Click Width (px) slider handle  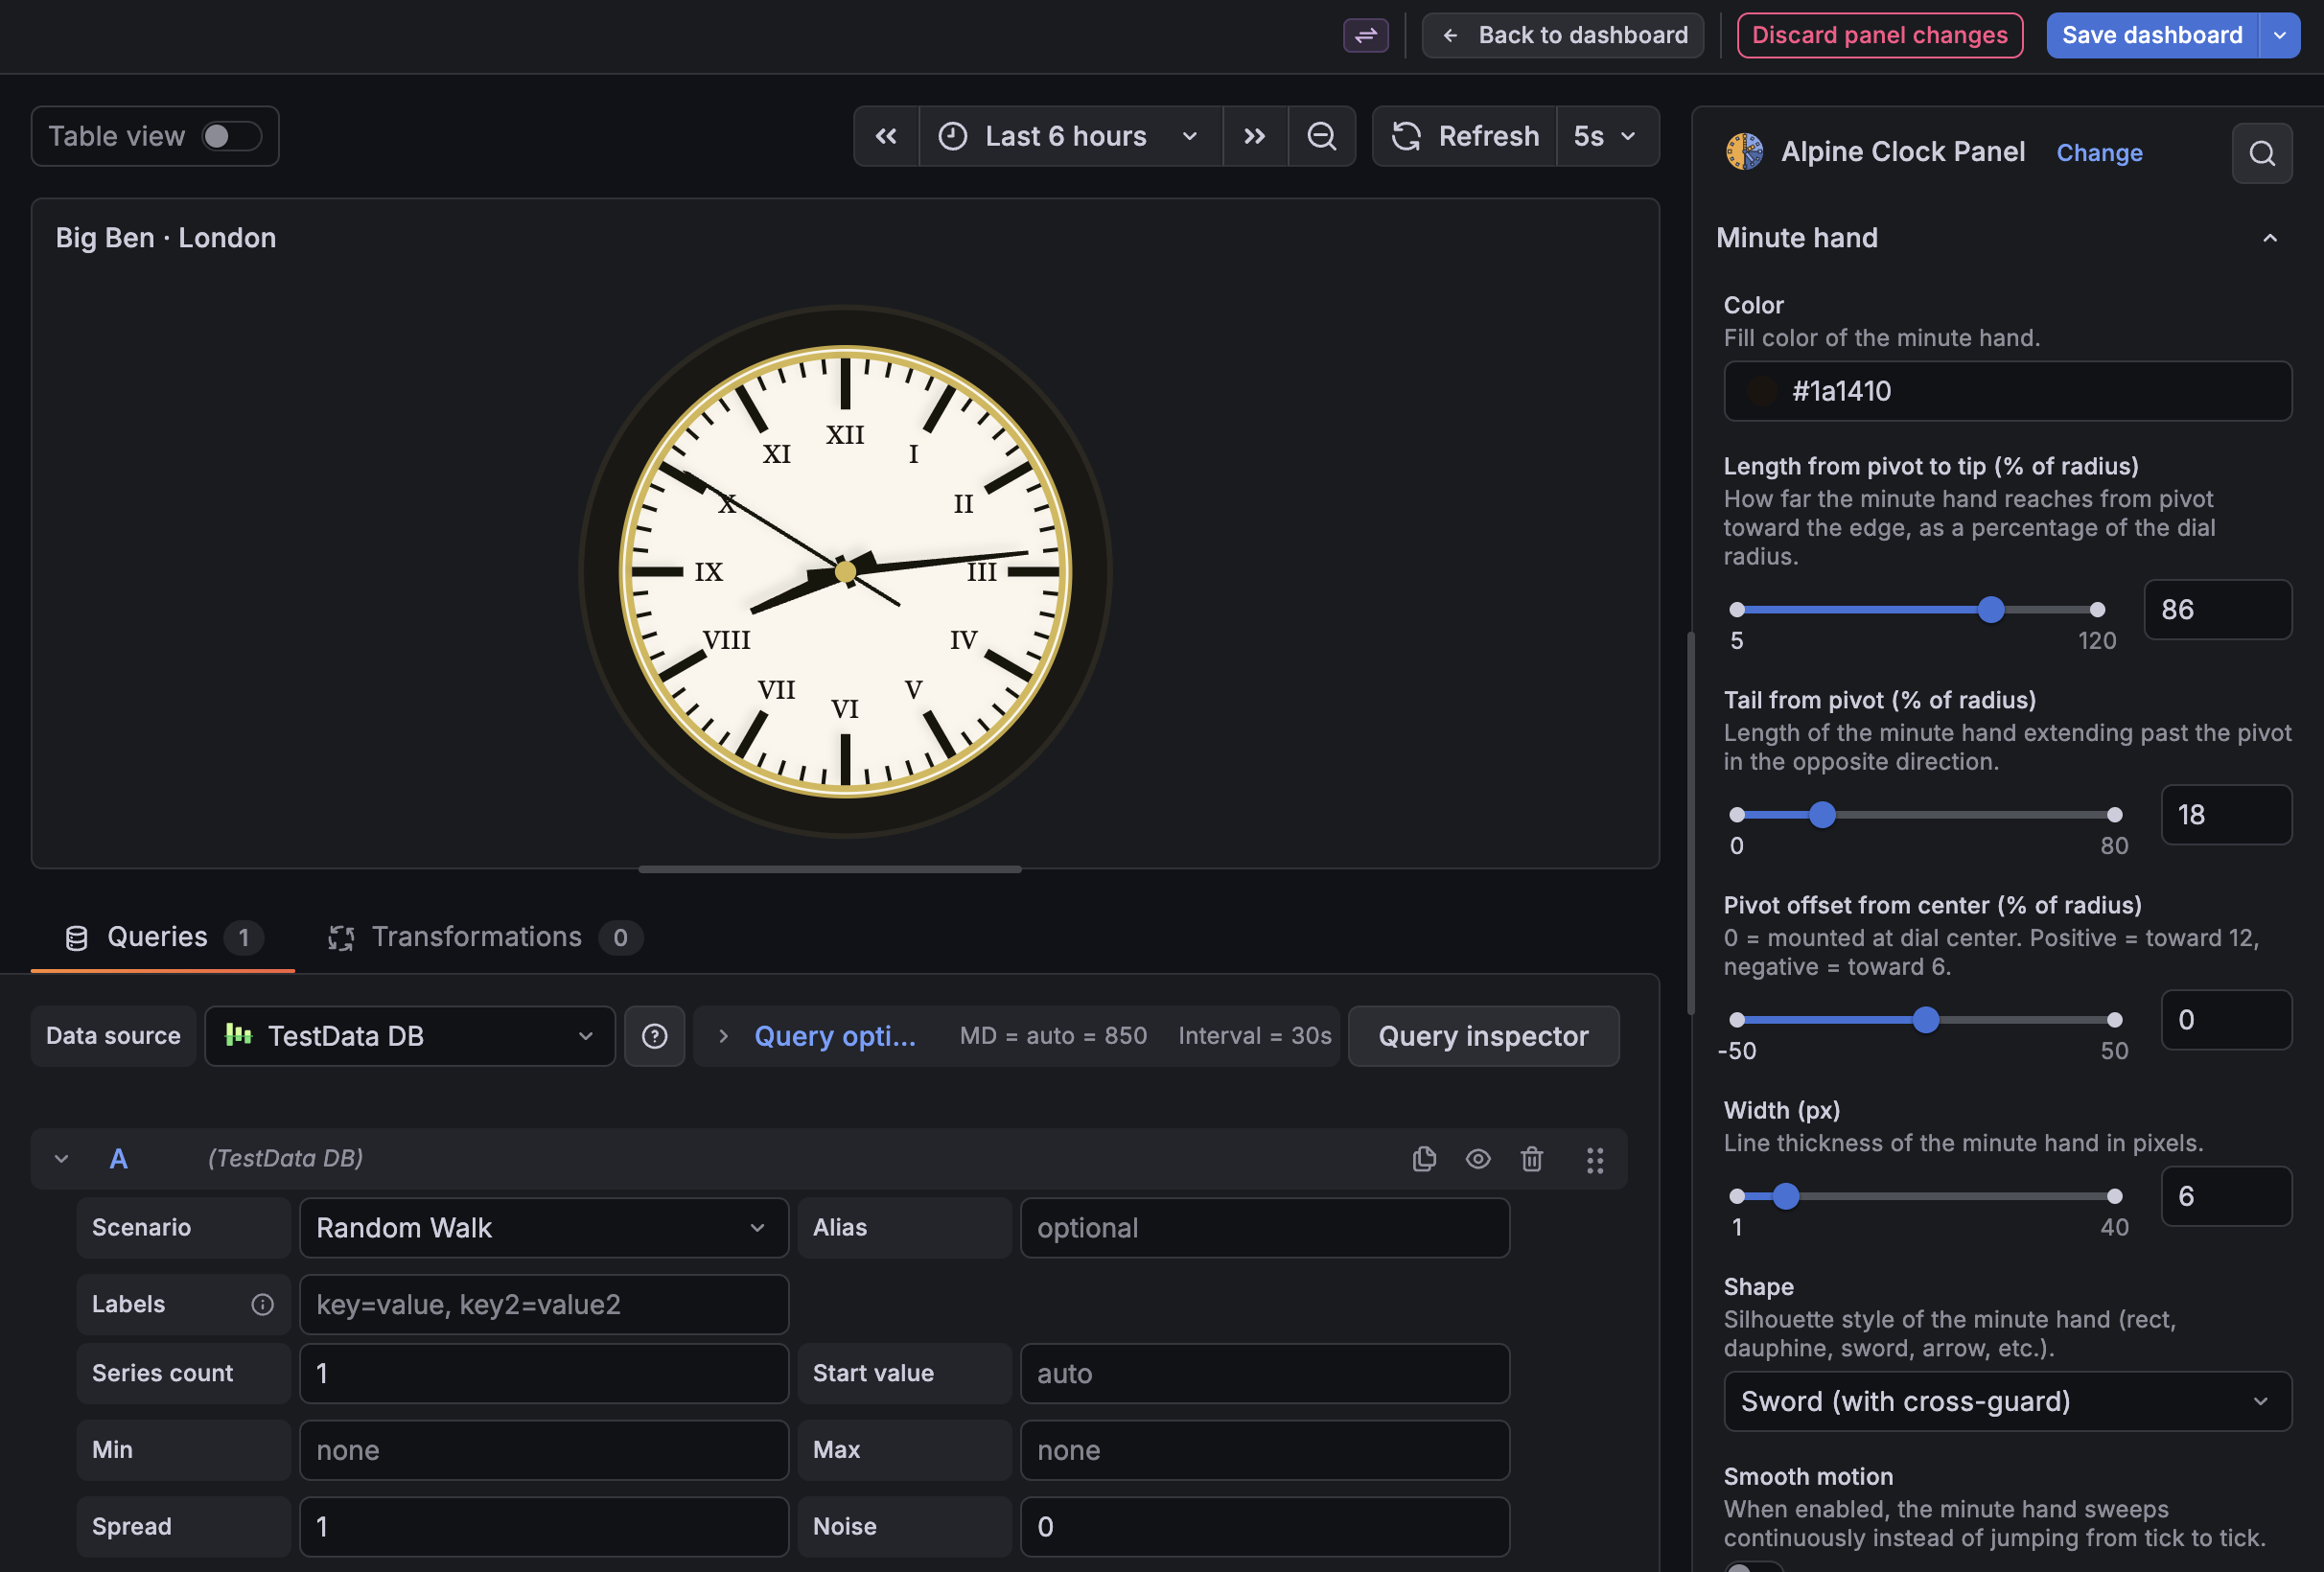point(1785,1196)
